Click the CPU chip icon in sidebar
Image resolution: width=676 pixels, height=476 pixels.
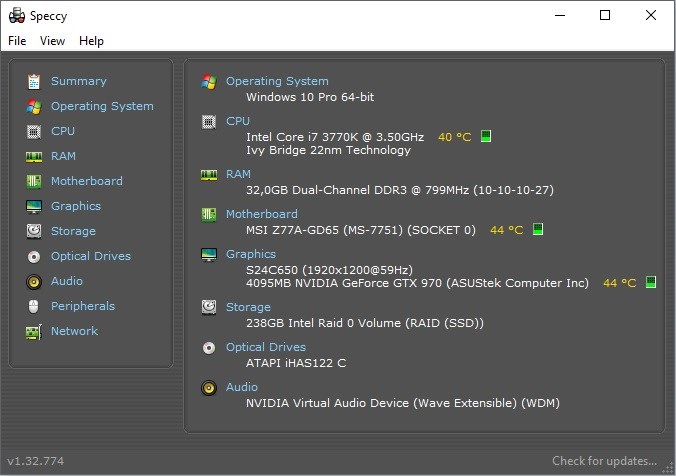click(x=34, y=132)
